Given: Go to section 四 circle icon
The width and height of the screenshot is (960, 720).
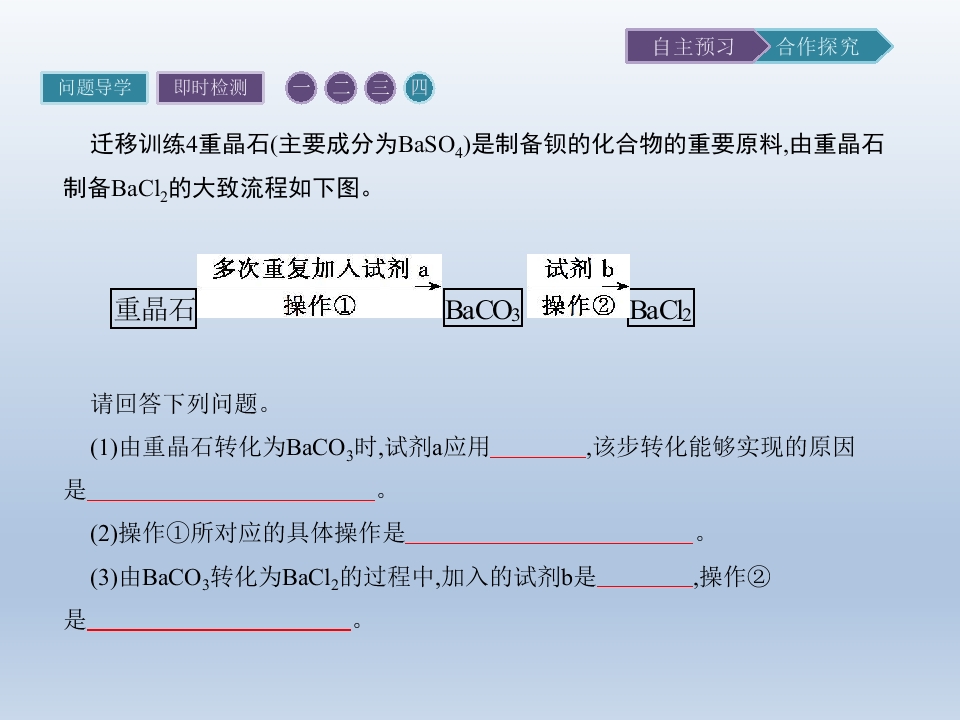Looking at the screenshot, I should [419, 88].
